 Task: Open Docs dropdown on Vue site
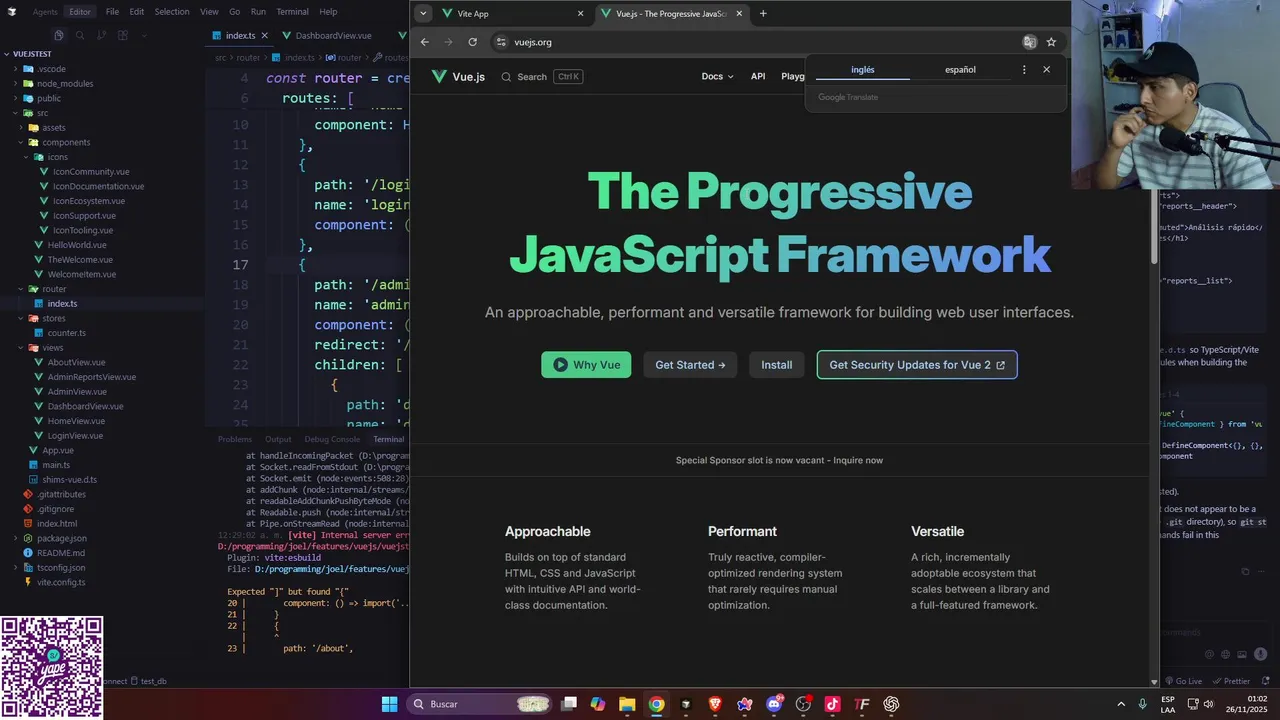point(717,77)
